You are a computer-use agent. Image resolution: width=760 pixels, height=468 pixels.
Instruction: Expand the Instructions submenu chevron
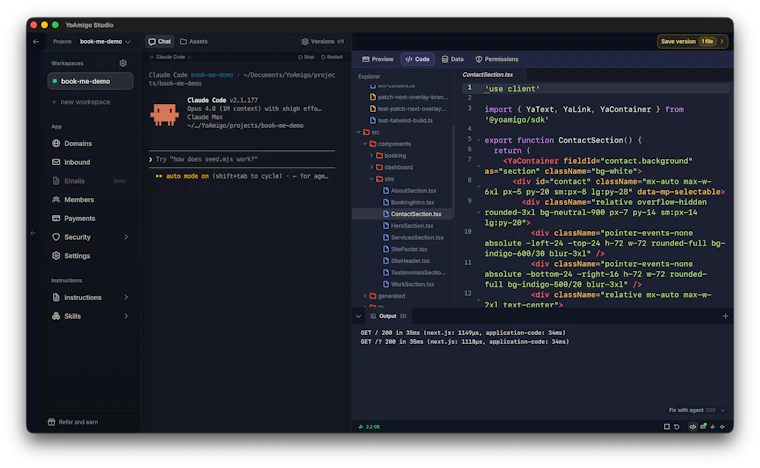126,297
